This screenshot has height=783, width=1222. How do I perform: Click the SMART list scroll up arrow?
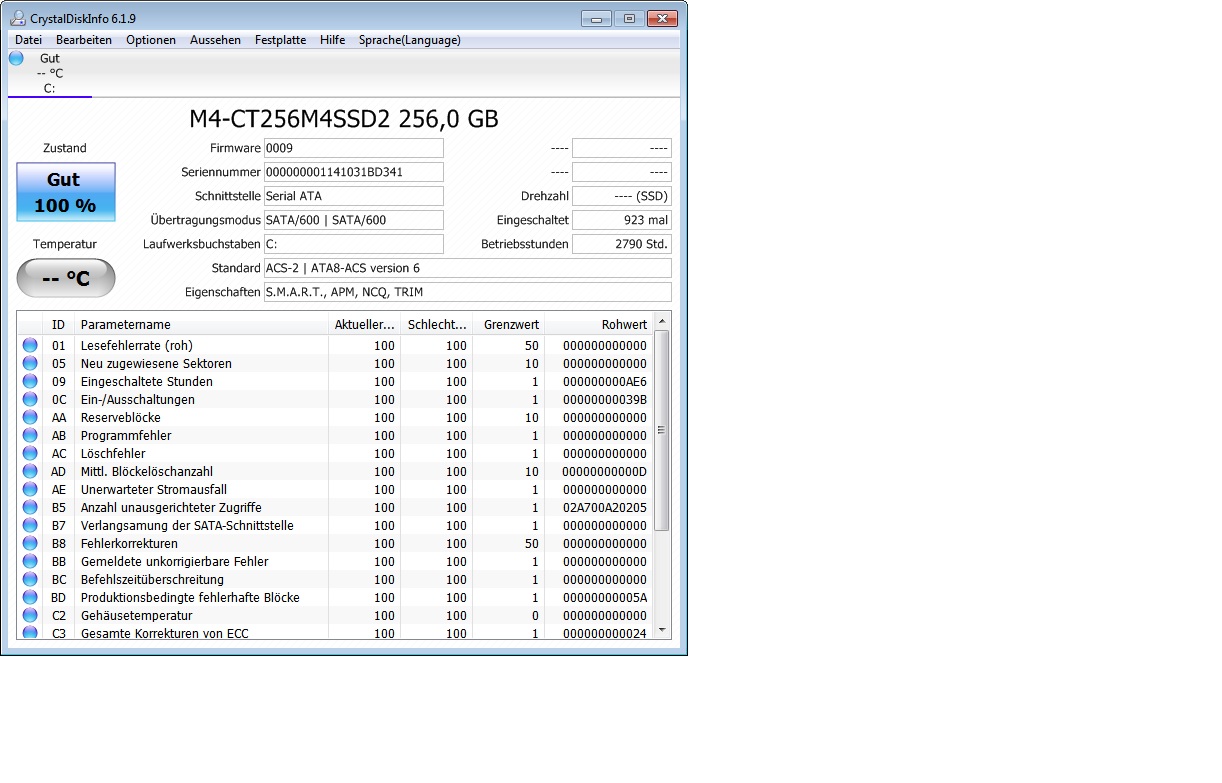[x=661, y=321]
